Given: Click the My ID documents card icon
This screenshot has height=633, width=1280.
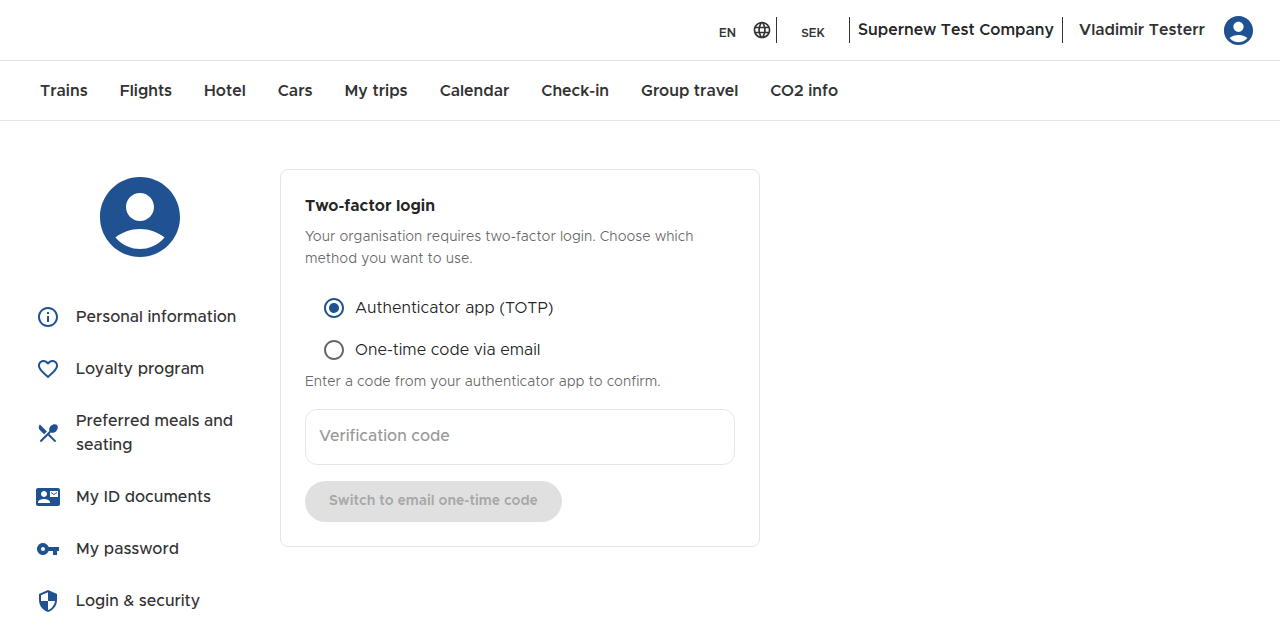Looking at the screenshot, I should 48,497.
